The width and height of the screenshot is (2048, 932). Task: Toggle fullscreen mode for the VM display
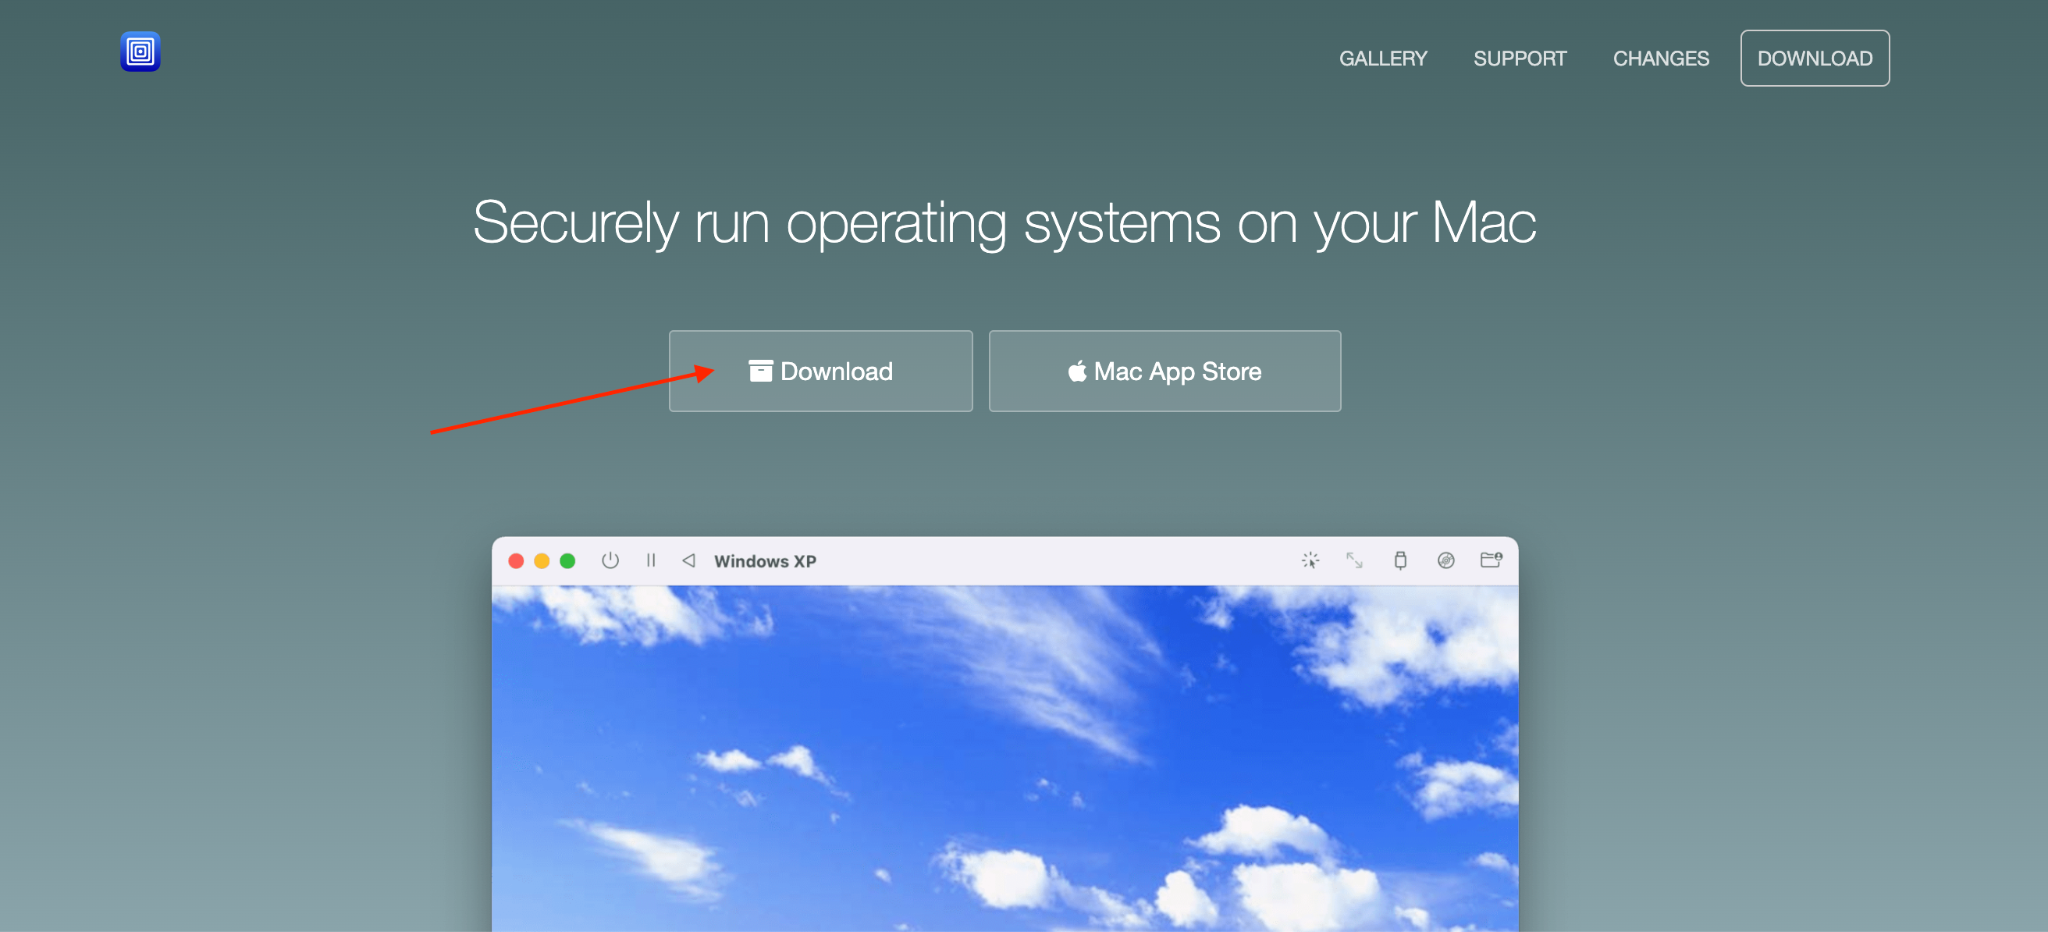[1355, 561]
